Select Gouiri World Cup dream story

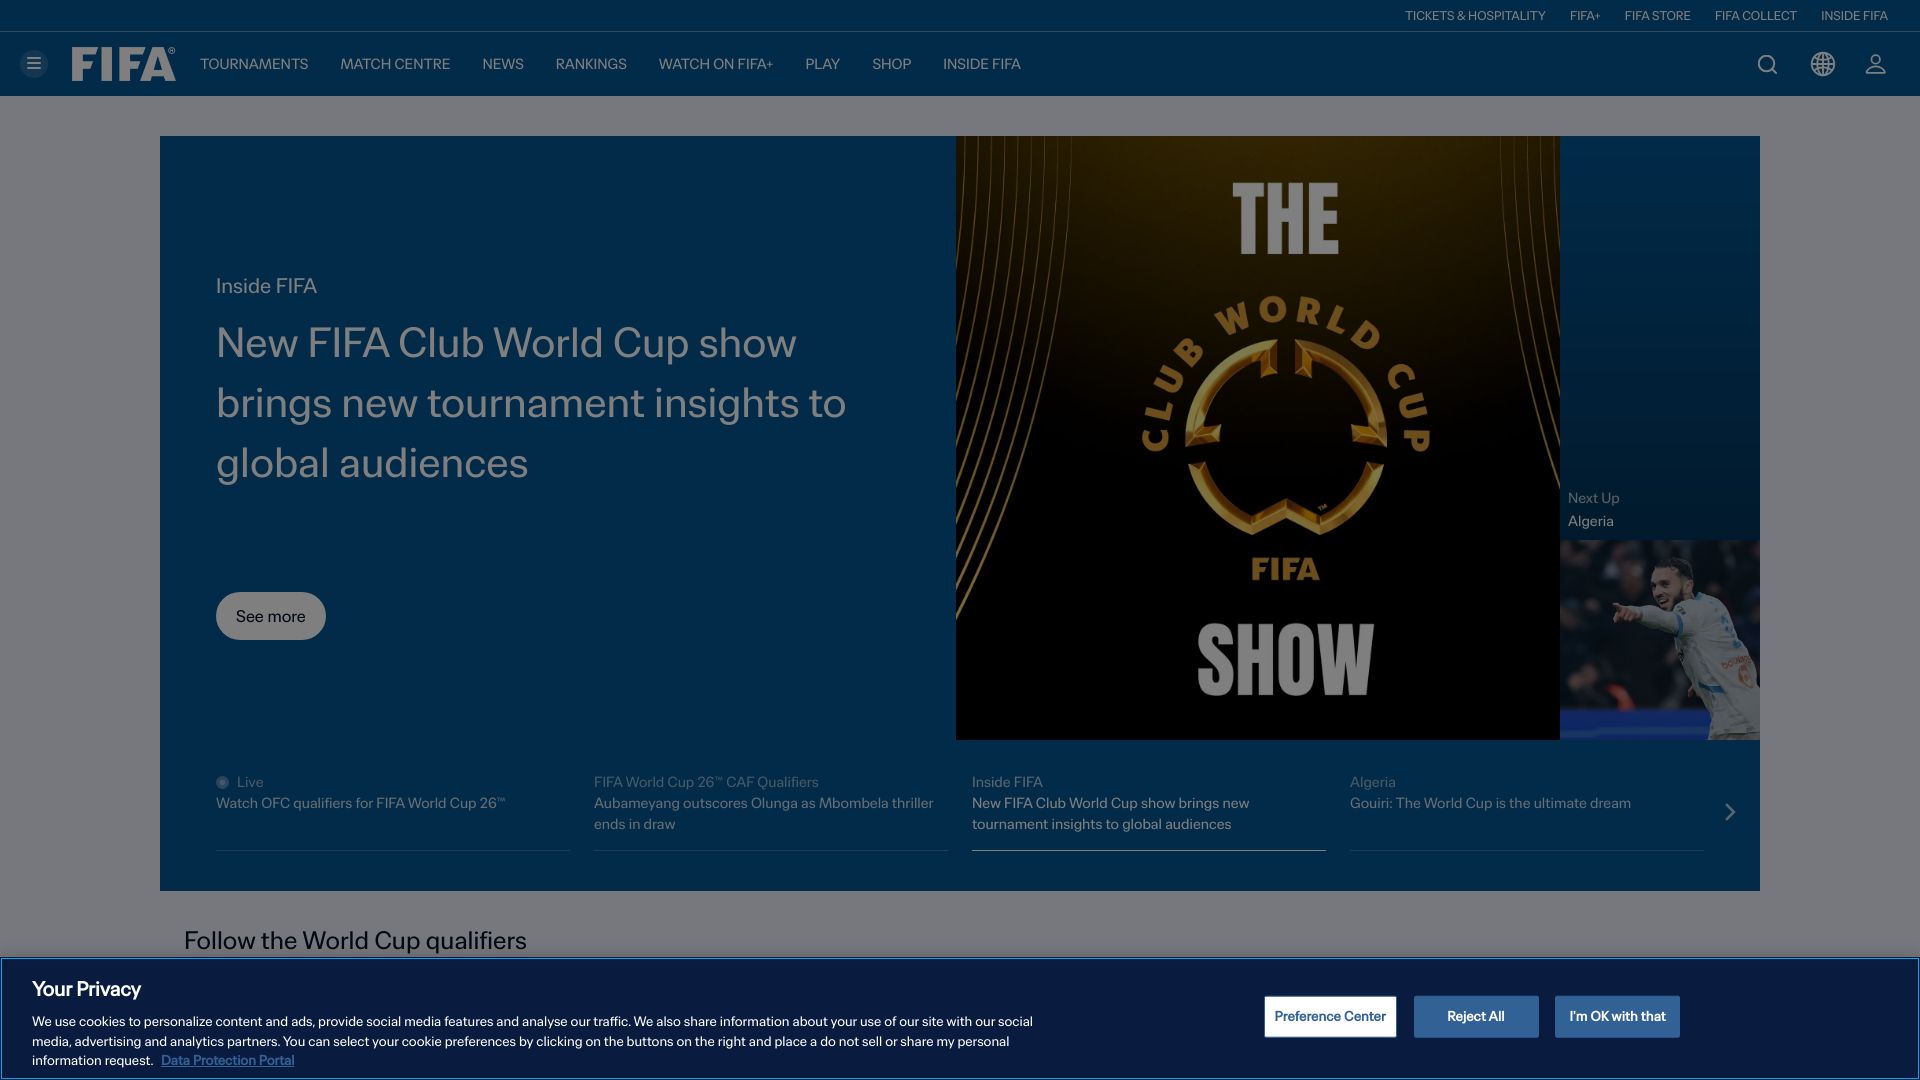point(1490,803)
